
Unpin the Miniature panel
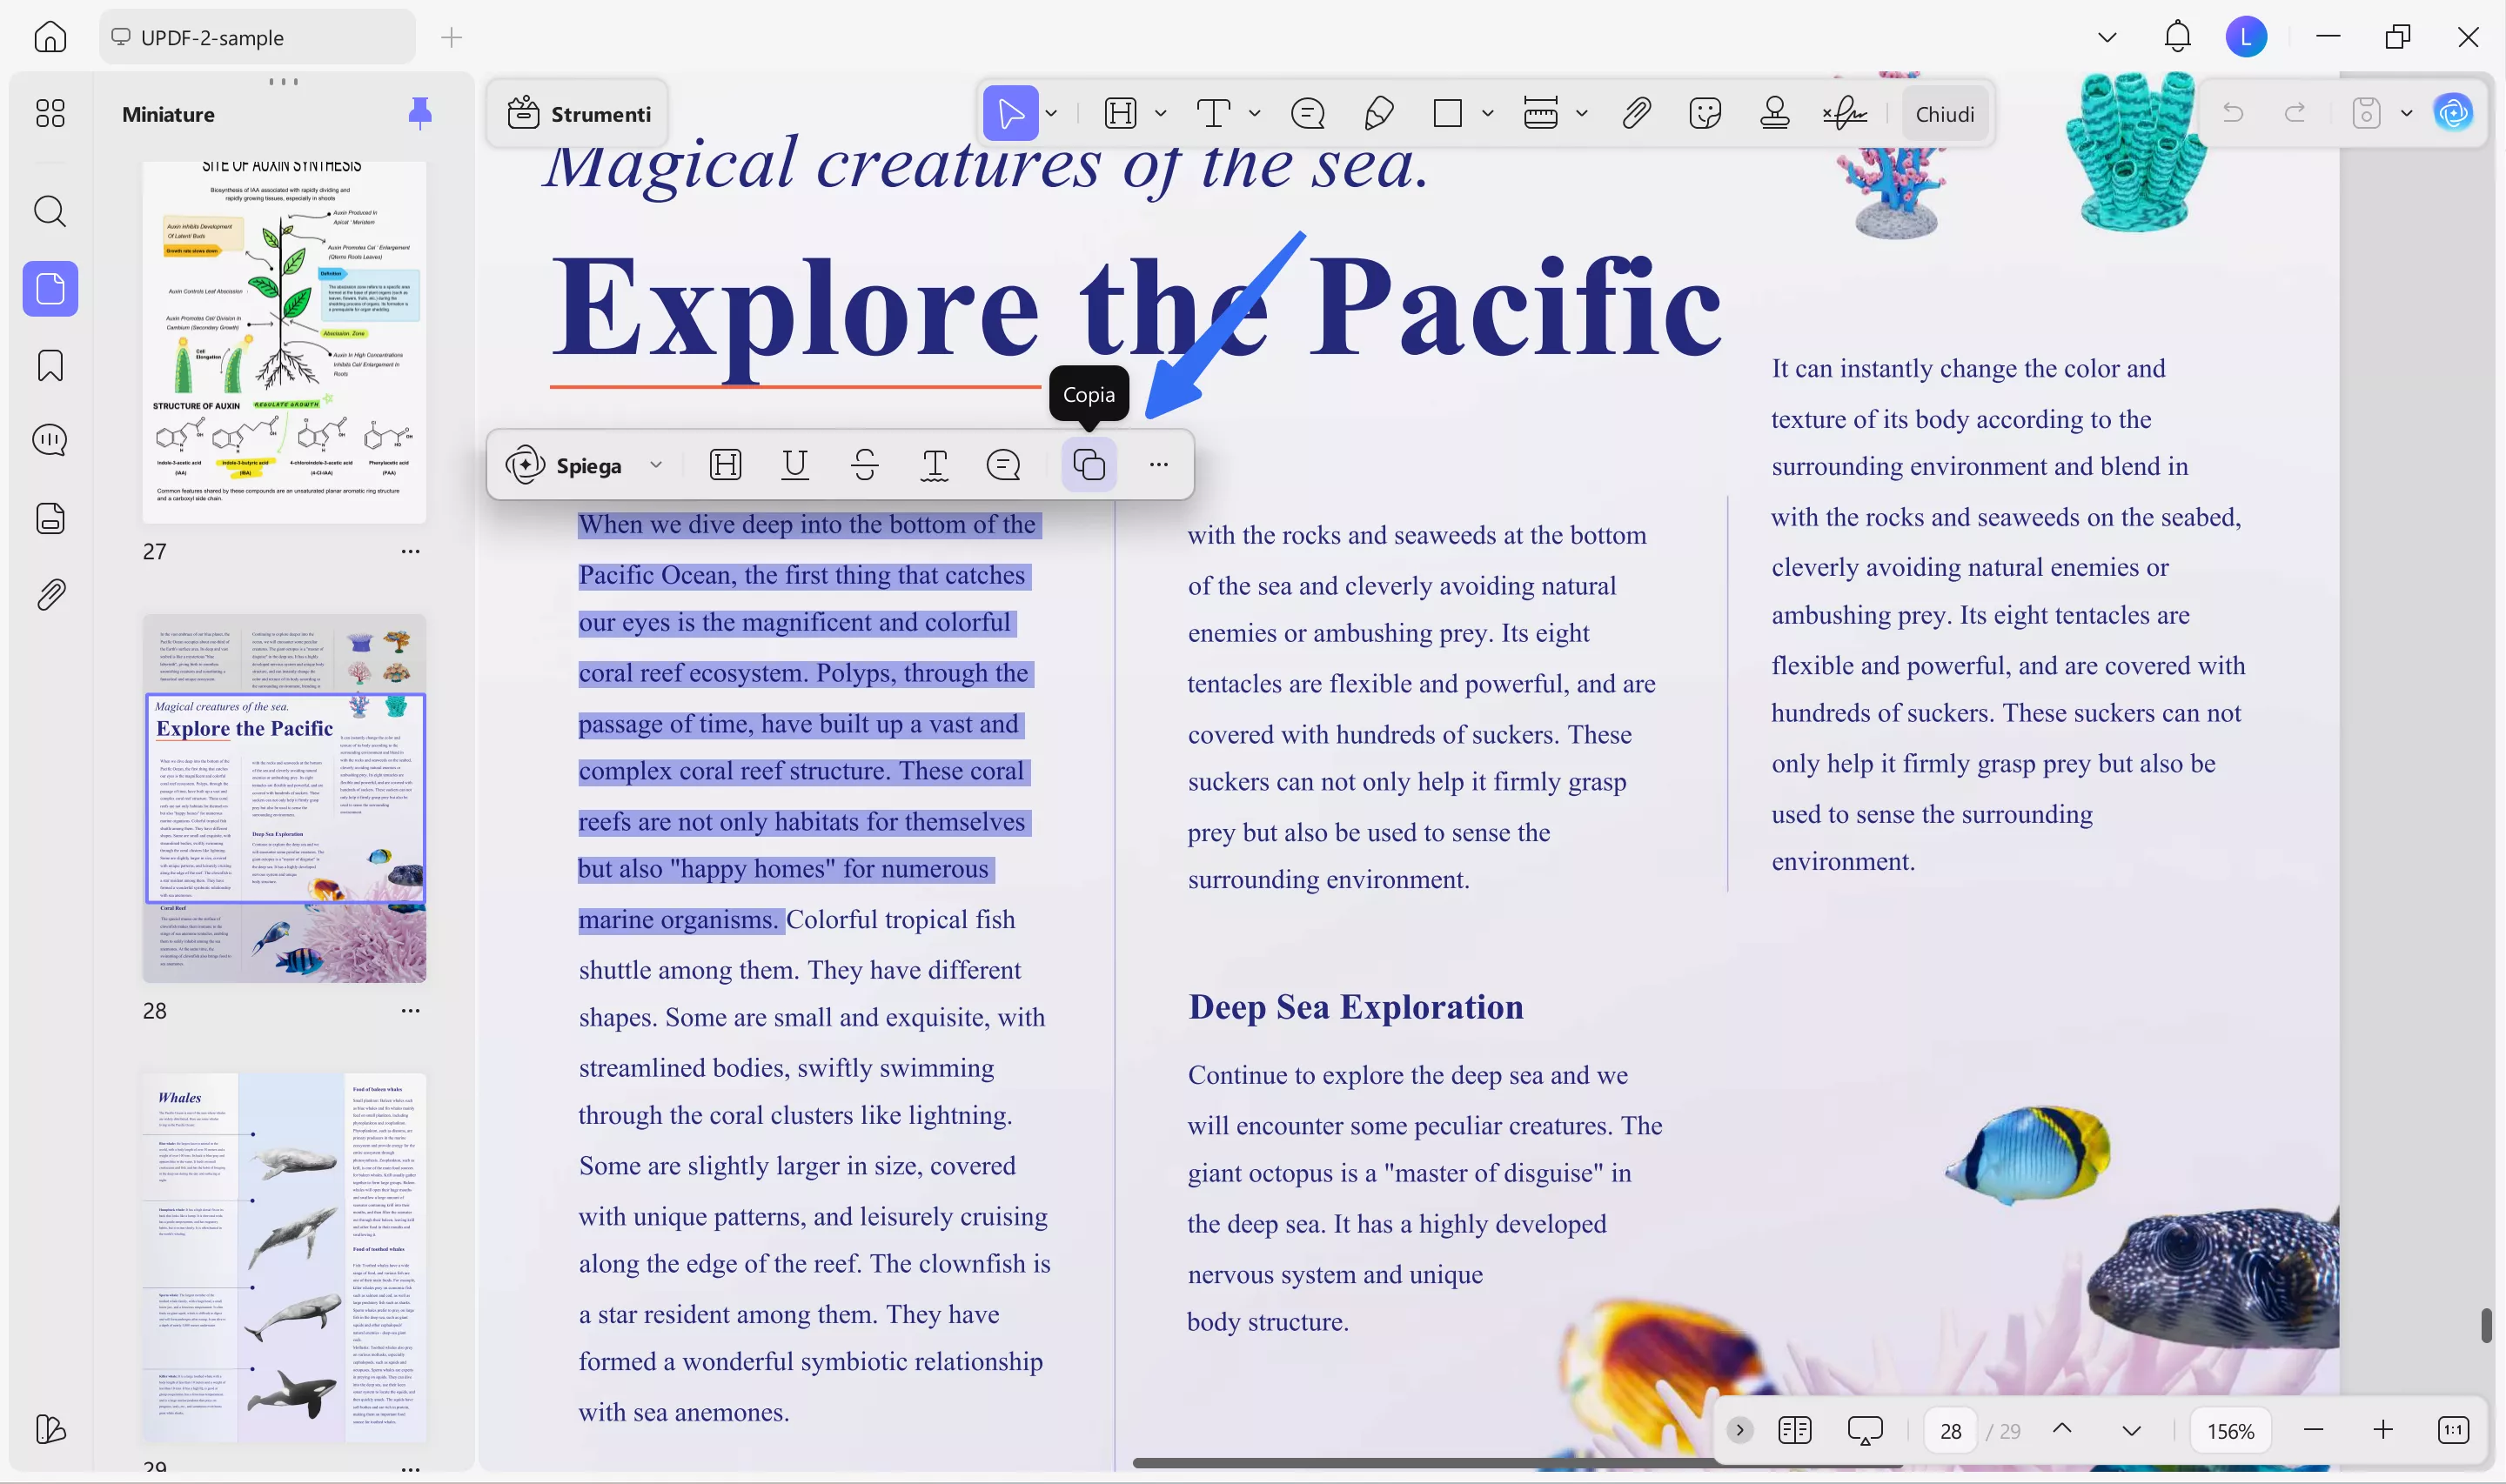(420, 113)
